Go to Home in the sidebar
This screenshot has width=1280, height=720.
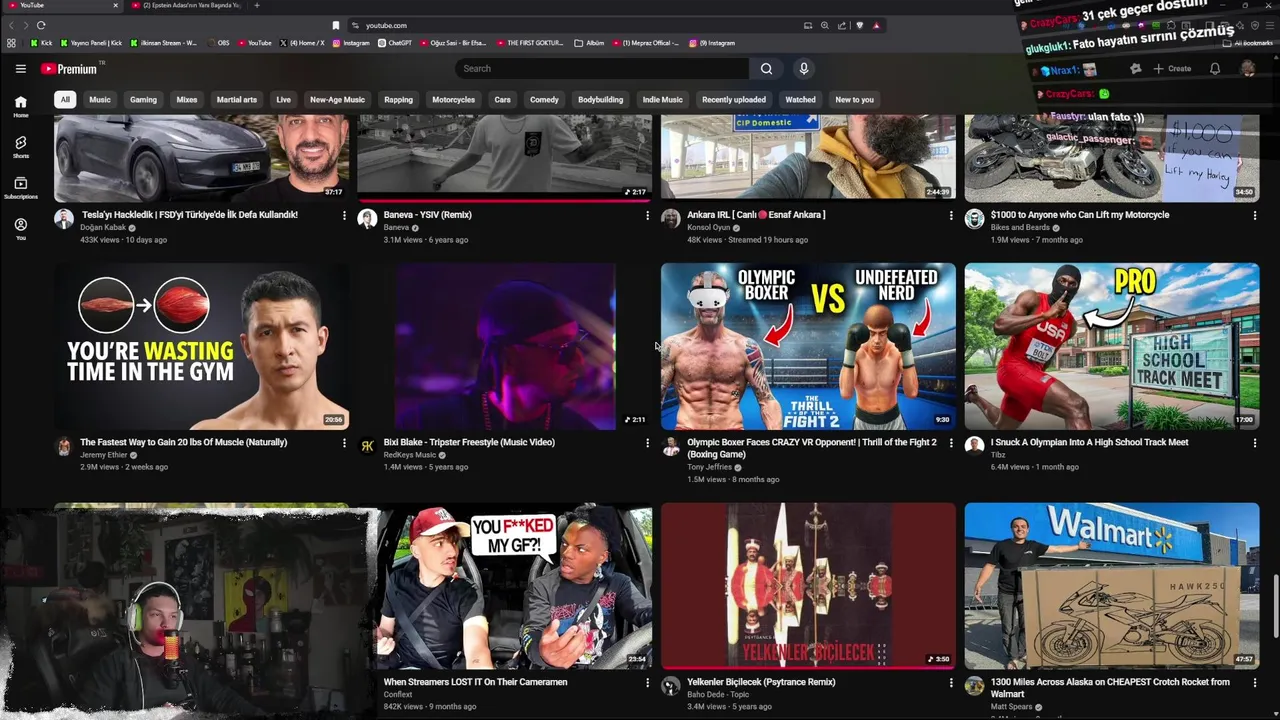coord(20,106)
